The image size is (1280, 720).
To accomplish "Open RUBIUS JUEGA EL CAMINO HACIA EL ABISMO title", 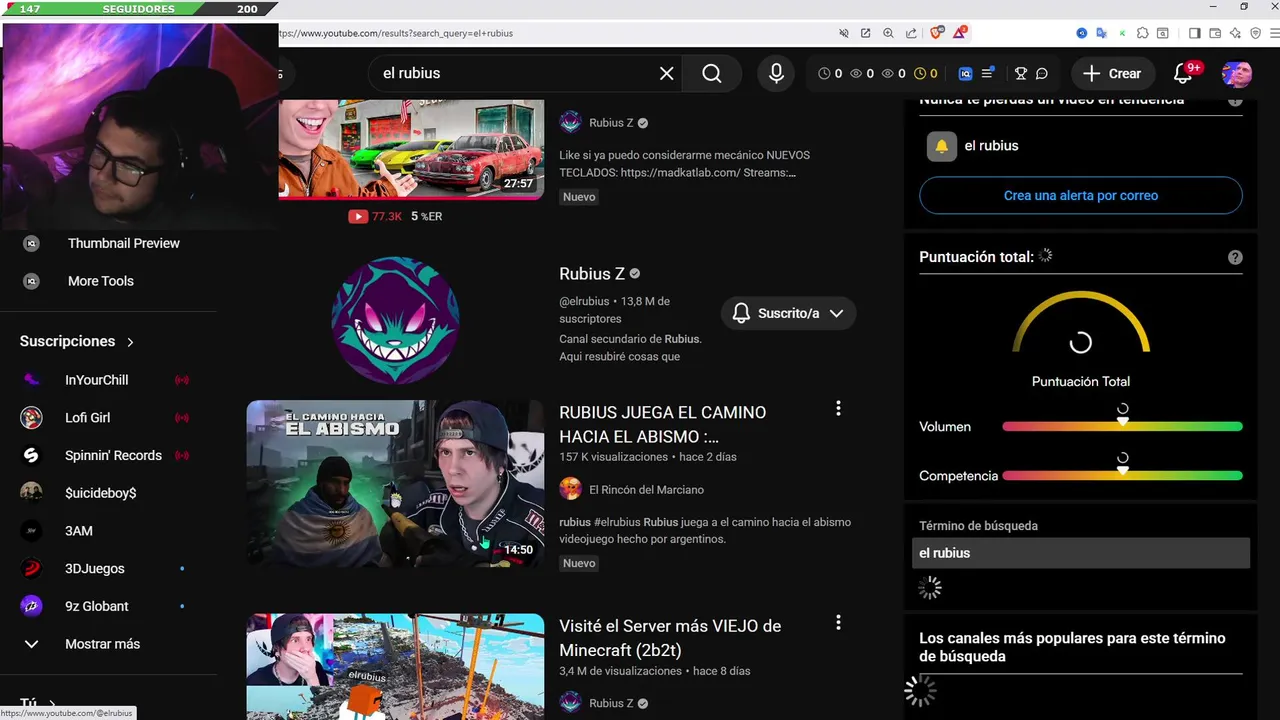I will 662,424.
